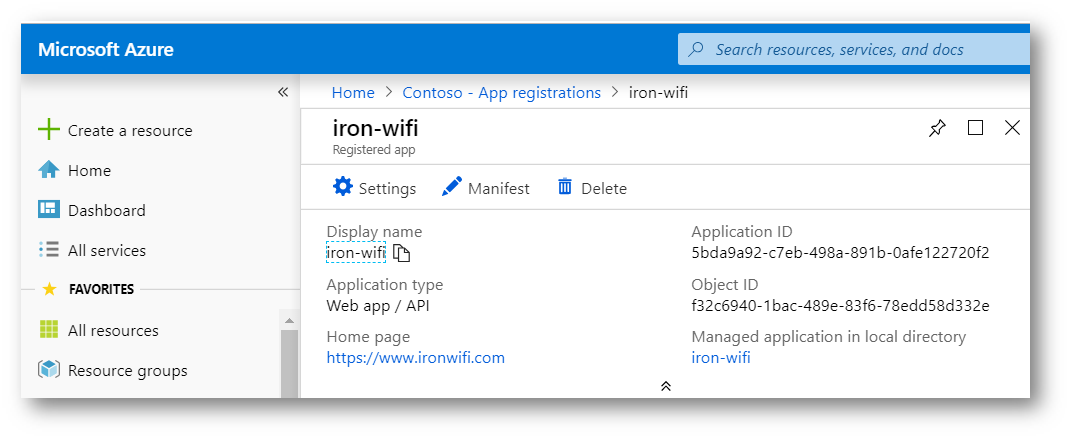This screenshot has height=440, width=1072.
Task: Click scrollbar up arrow in favorites list
Action: point(289,320)
